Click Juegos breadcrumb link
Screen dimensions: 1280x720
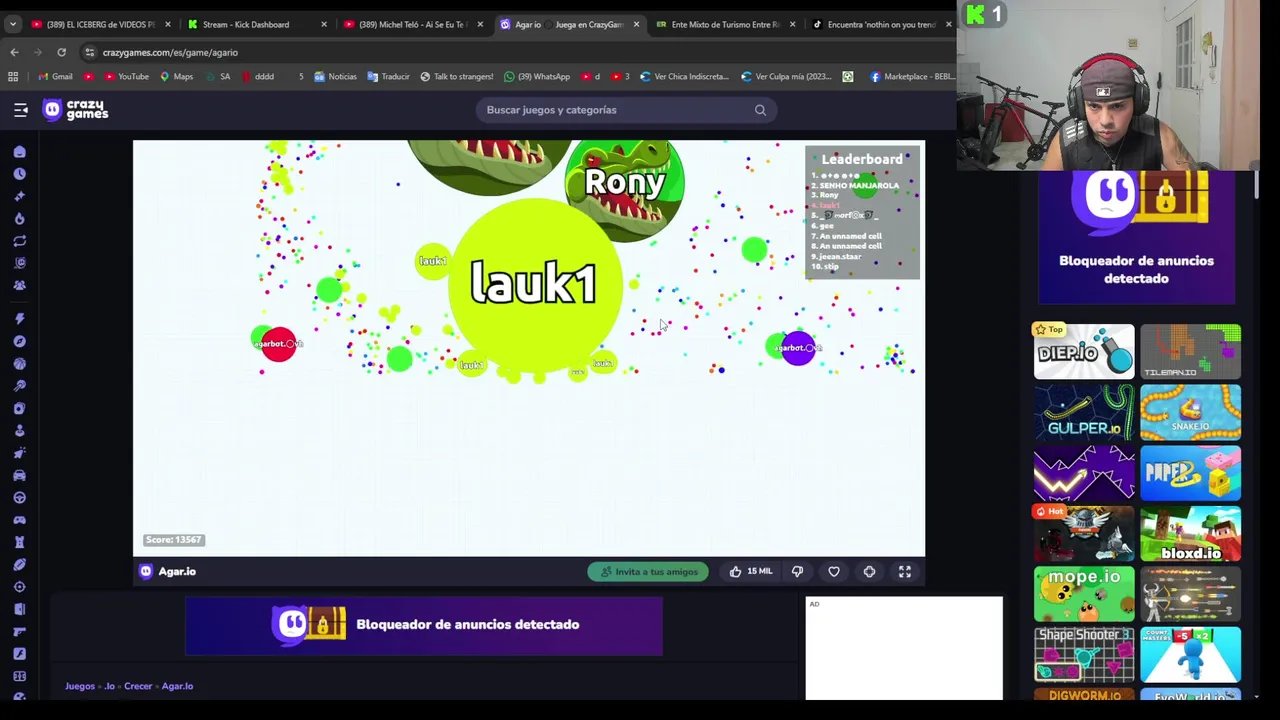(x=80, y=686)
